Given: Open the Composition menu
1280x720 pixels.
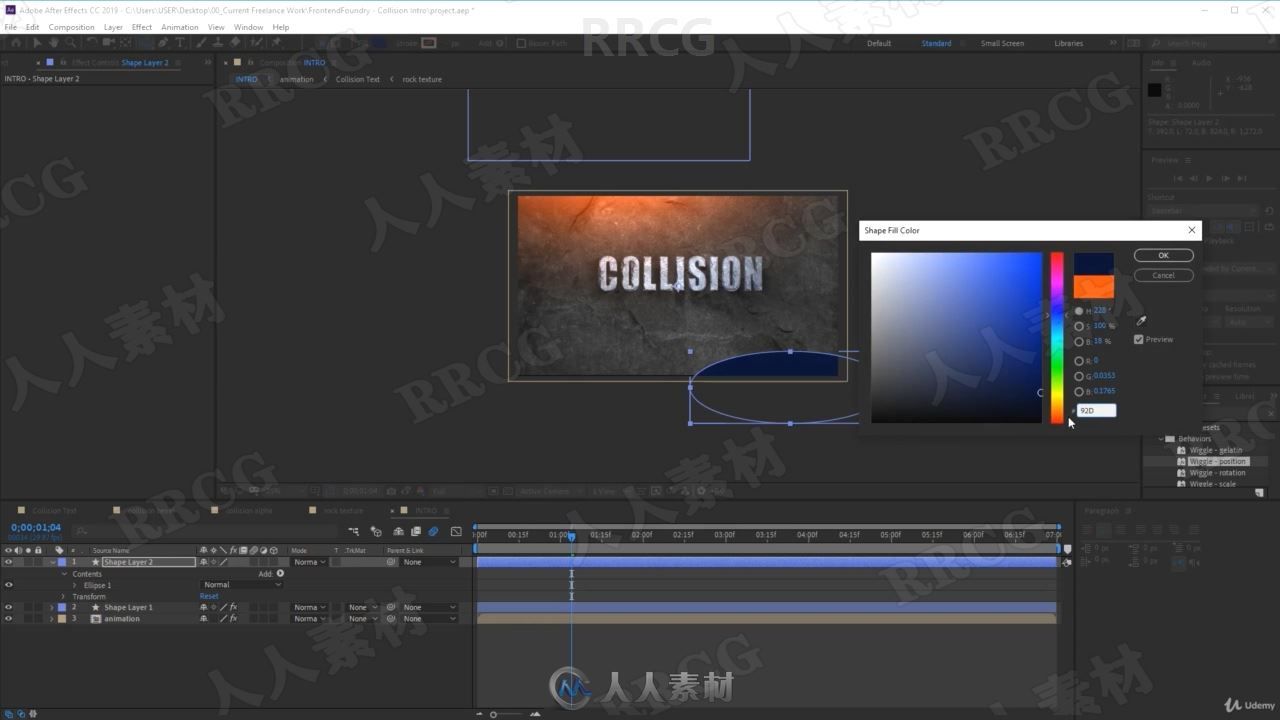Looking at the screenshot, I should click(x=71, y=27).
